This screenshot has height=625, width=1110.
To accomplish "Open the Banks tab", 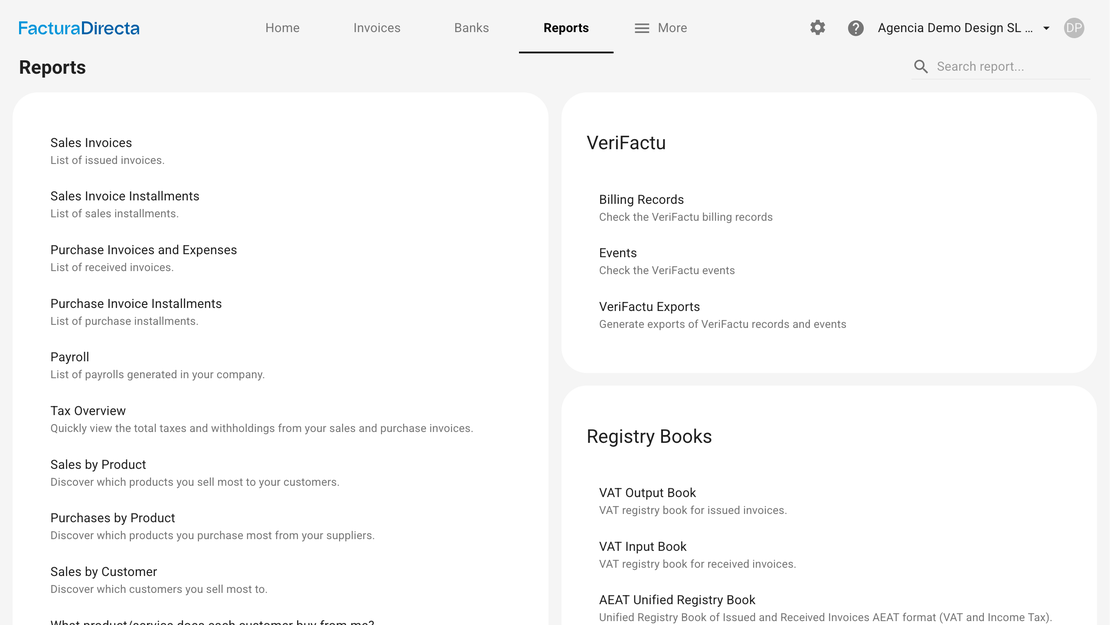I will tap(471, 28).
